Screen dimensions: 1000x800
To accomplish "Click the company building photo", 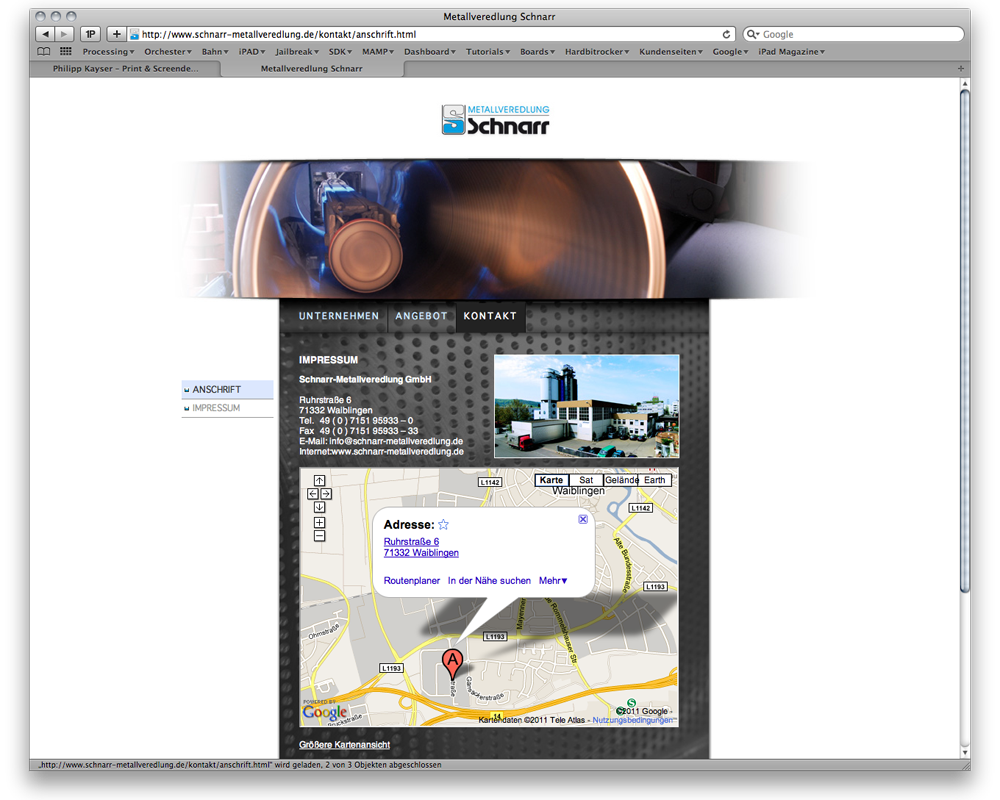I will 587,406.
